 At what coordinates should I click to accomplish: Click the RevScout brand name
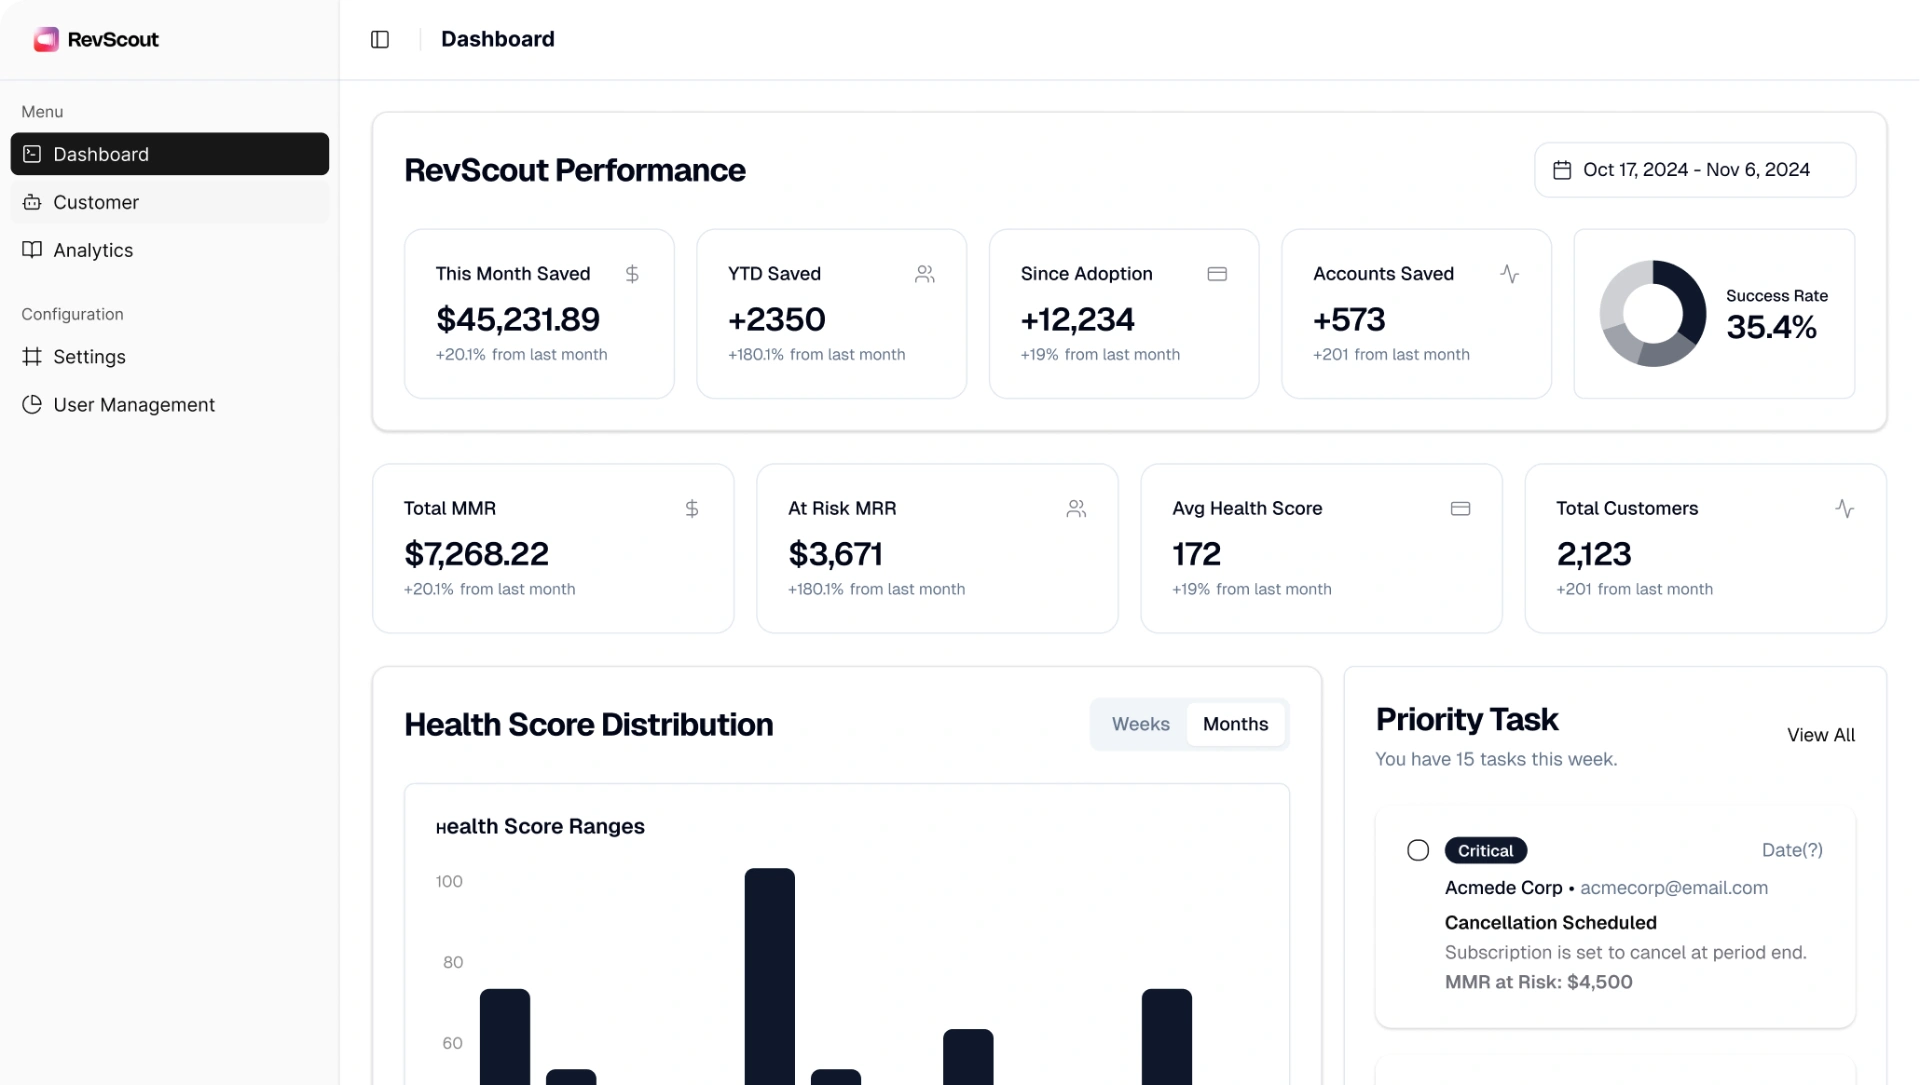(x=113, y=39)
